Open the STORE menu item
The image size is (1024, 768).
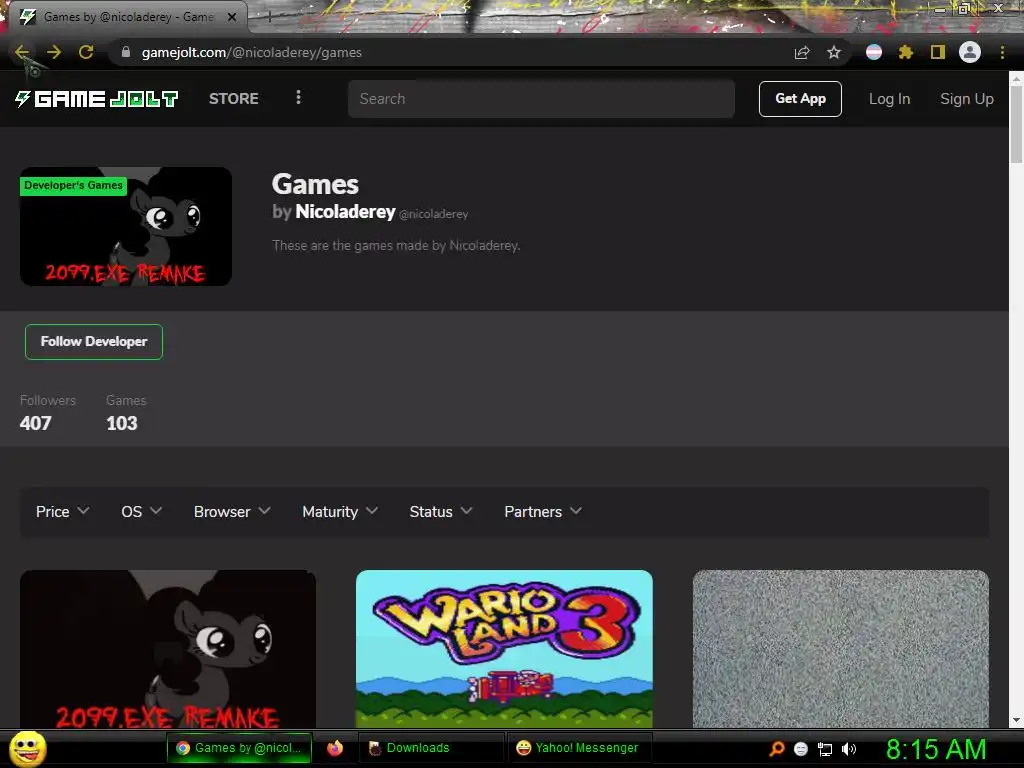coord(234,99)
